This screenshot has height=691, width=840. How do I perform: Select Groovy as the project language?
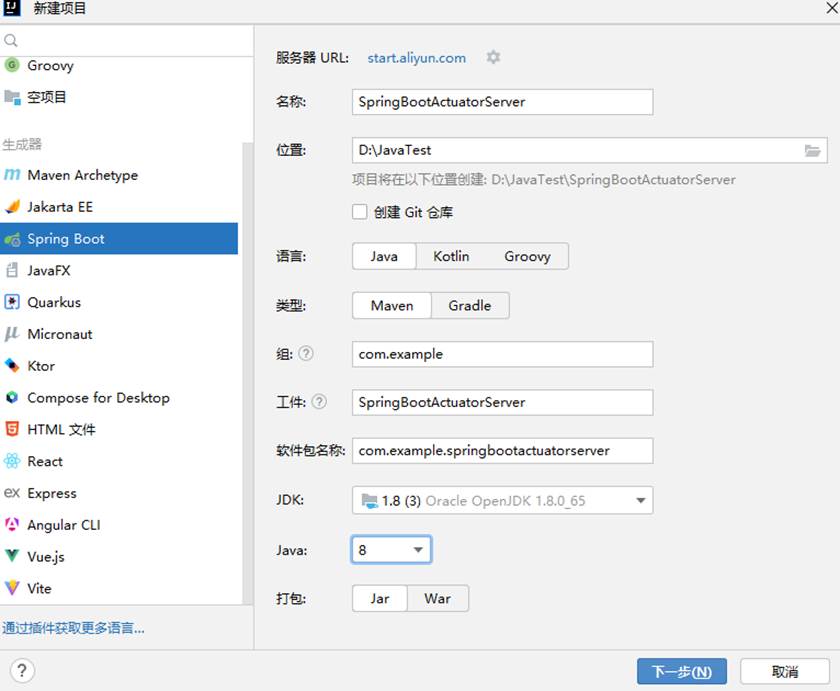(527, 256)
